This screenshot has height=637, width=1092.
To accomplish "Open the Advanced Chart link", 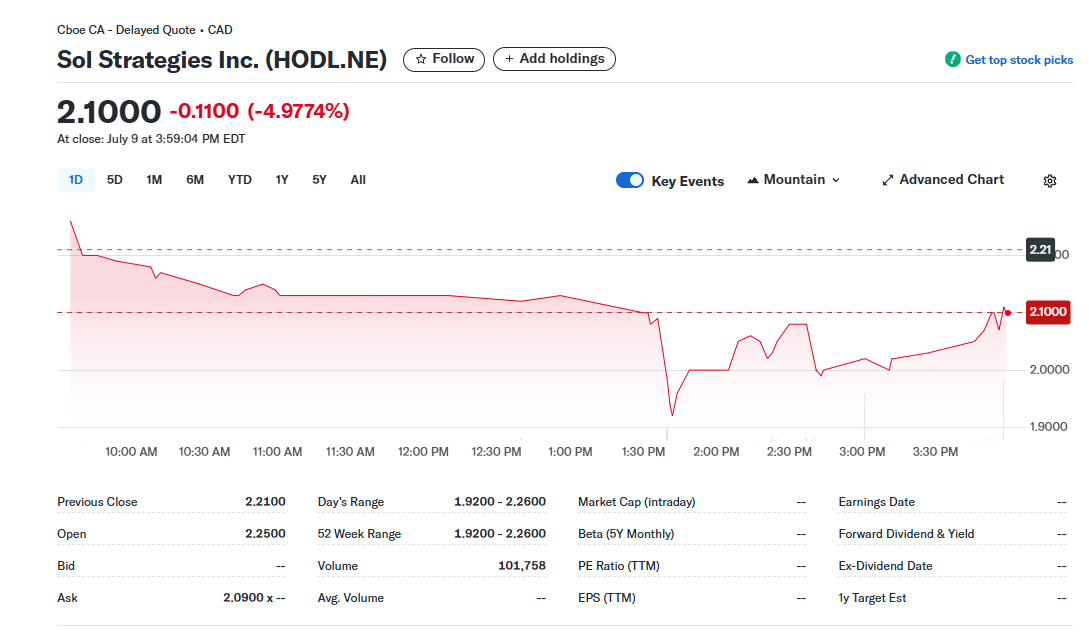I will click(943, 180).
